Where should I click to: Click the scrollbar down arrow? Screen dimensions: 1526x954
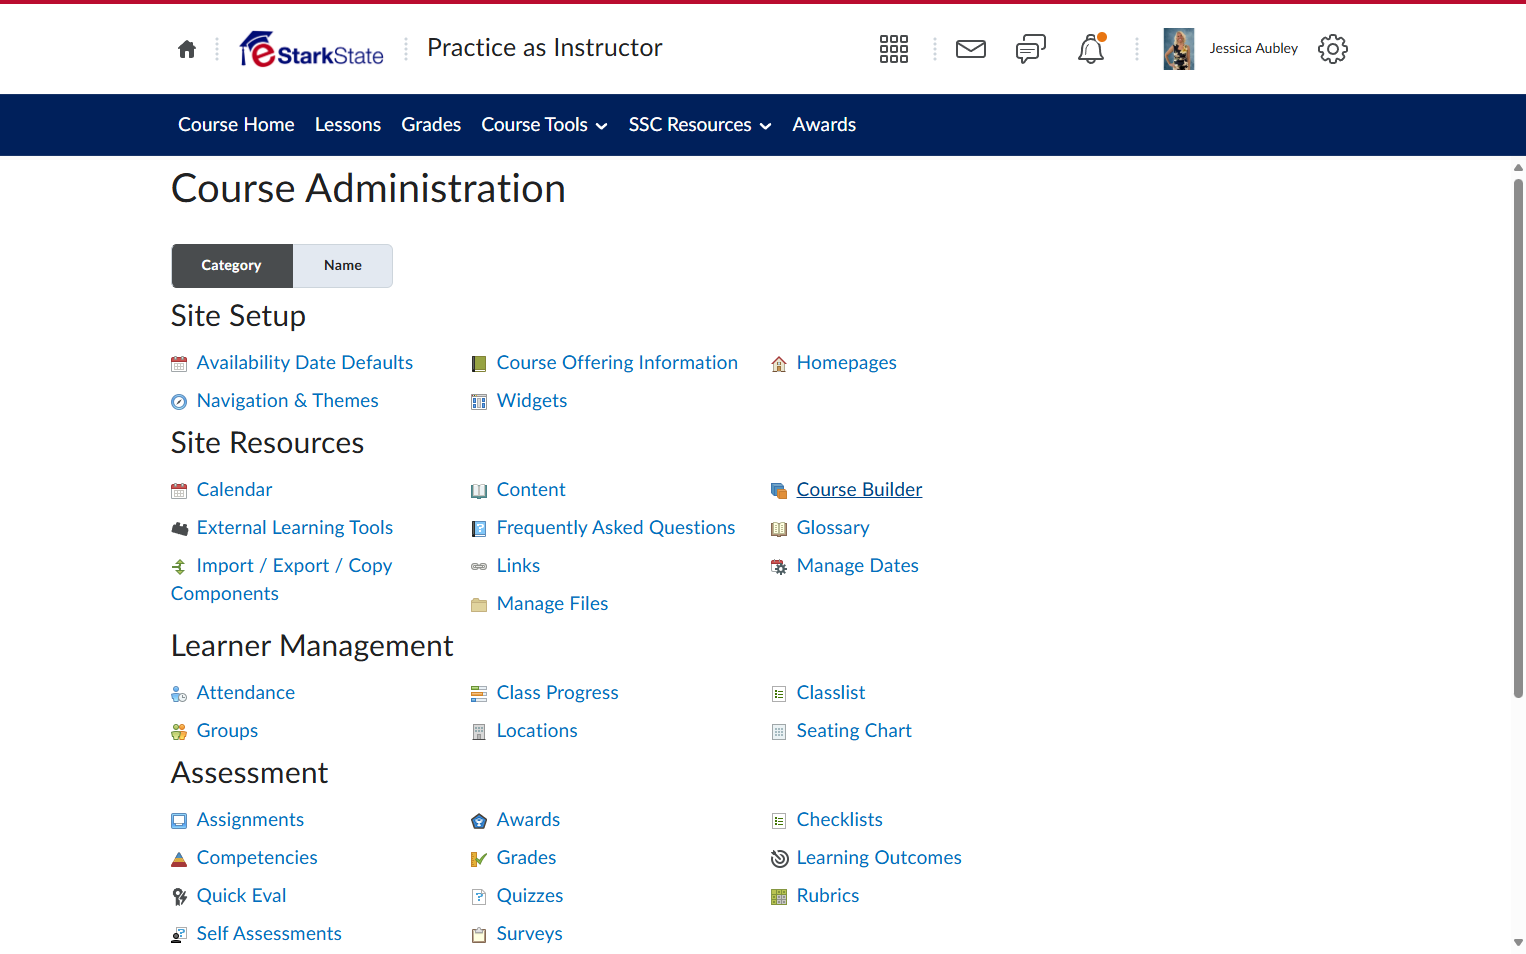coord(1518,942)
